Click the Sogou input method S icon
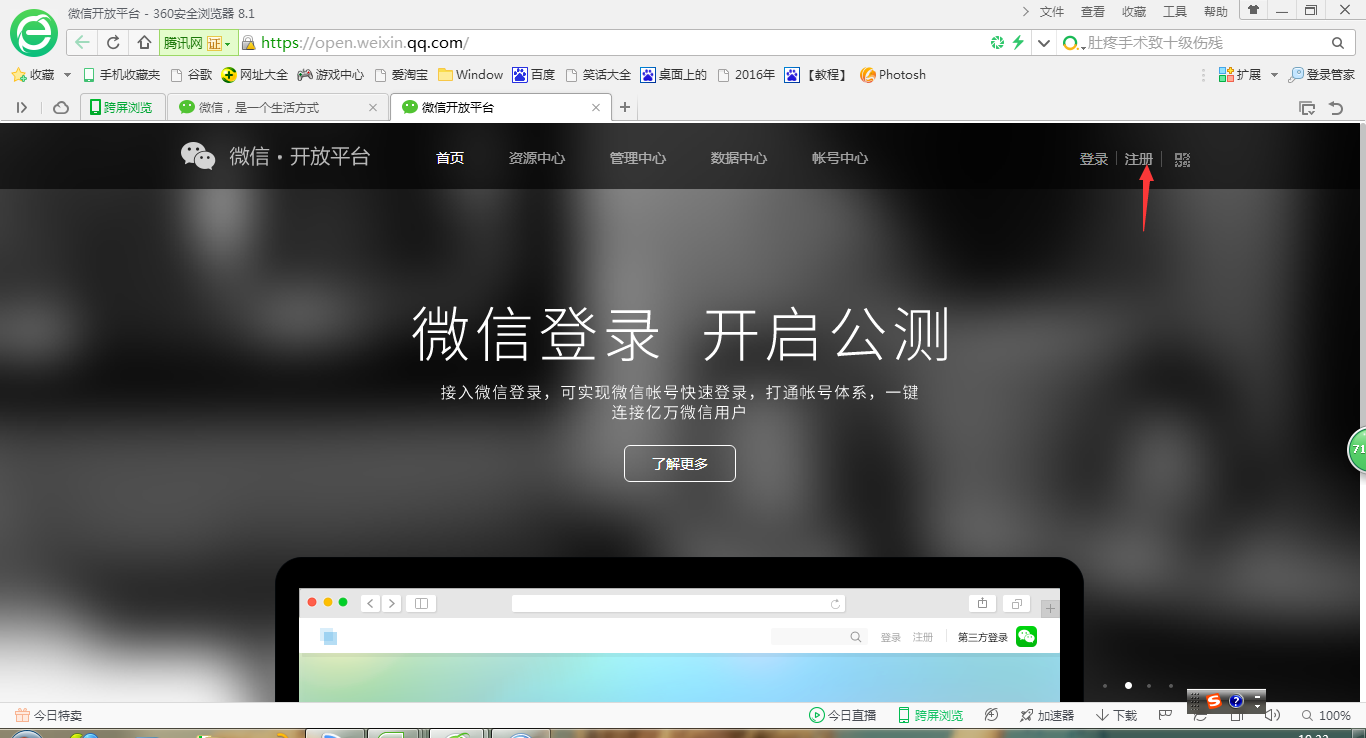1366x738 pixels. 1214,701
